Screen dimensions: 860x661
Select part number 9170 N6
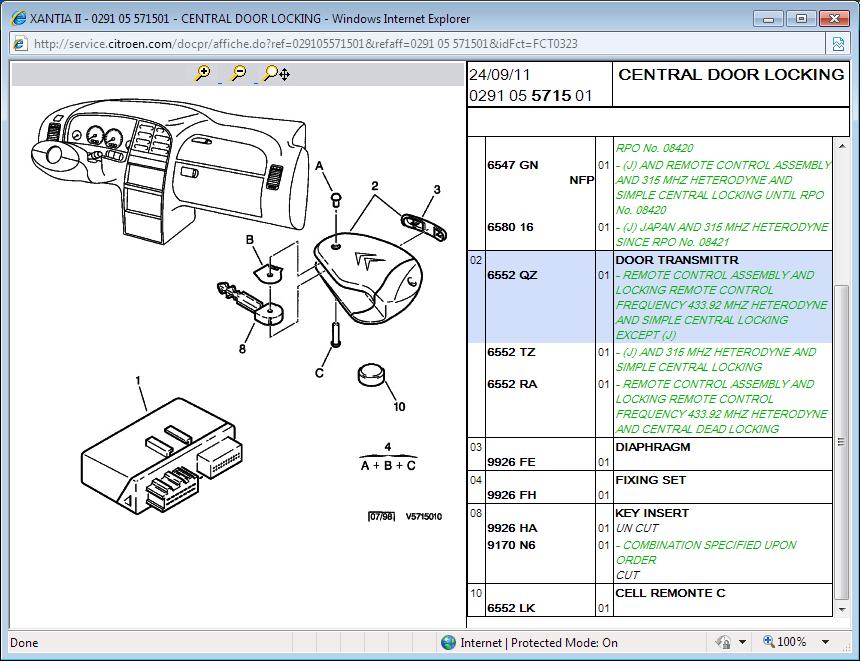511,545
